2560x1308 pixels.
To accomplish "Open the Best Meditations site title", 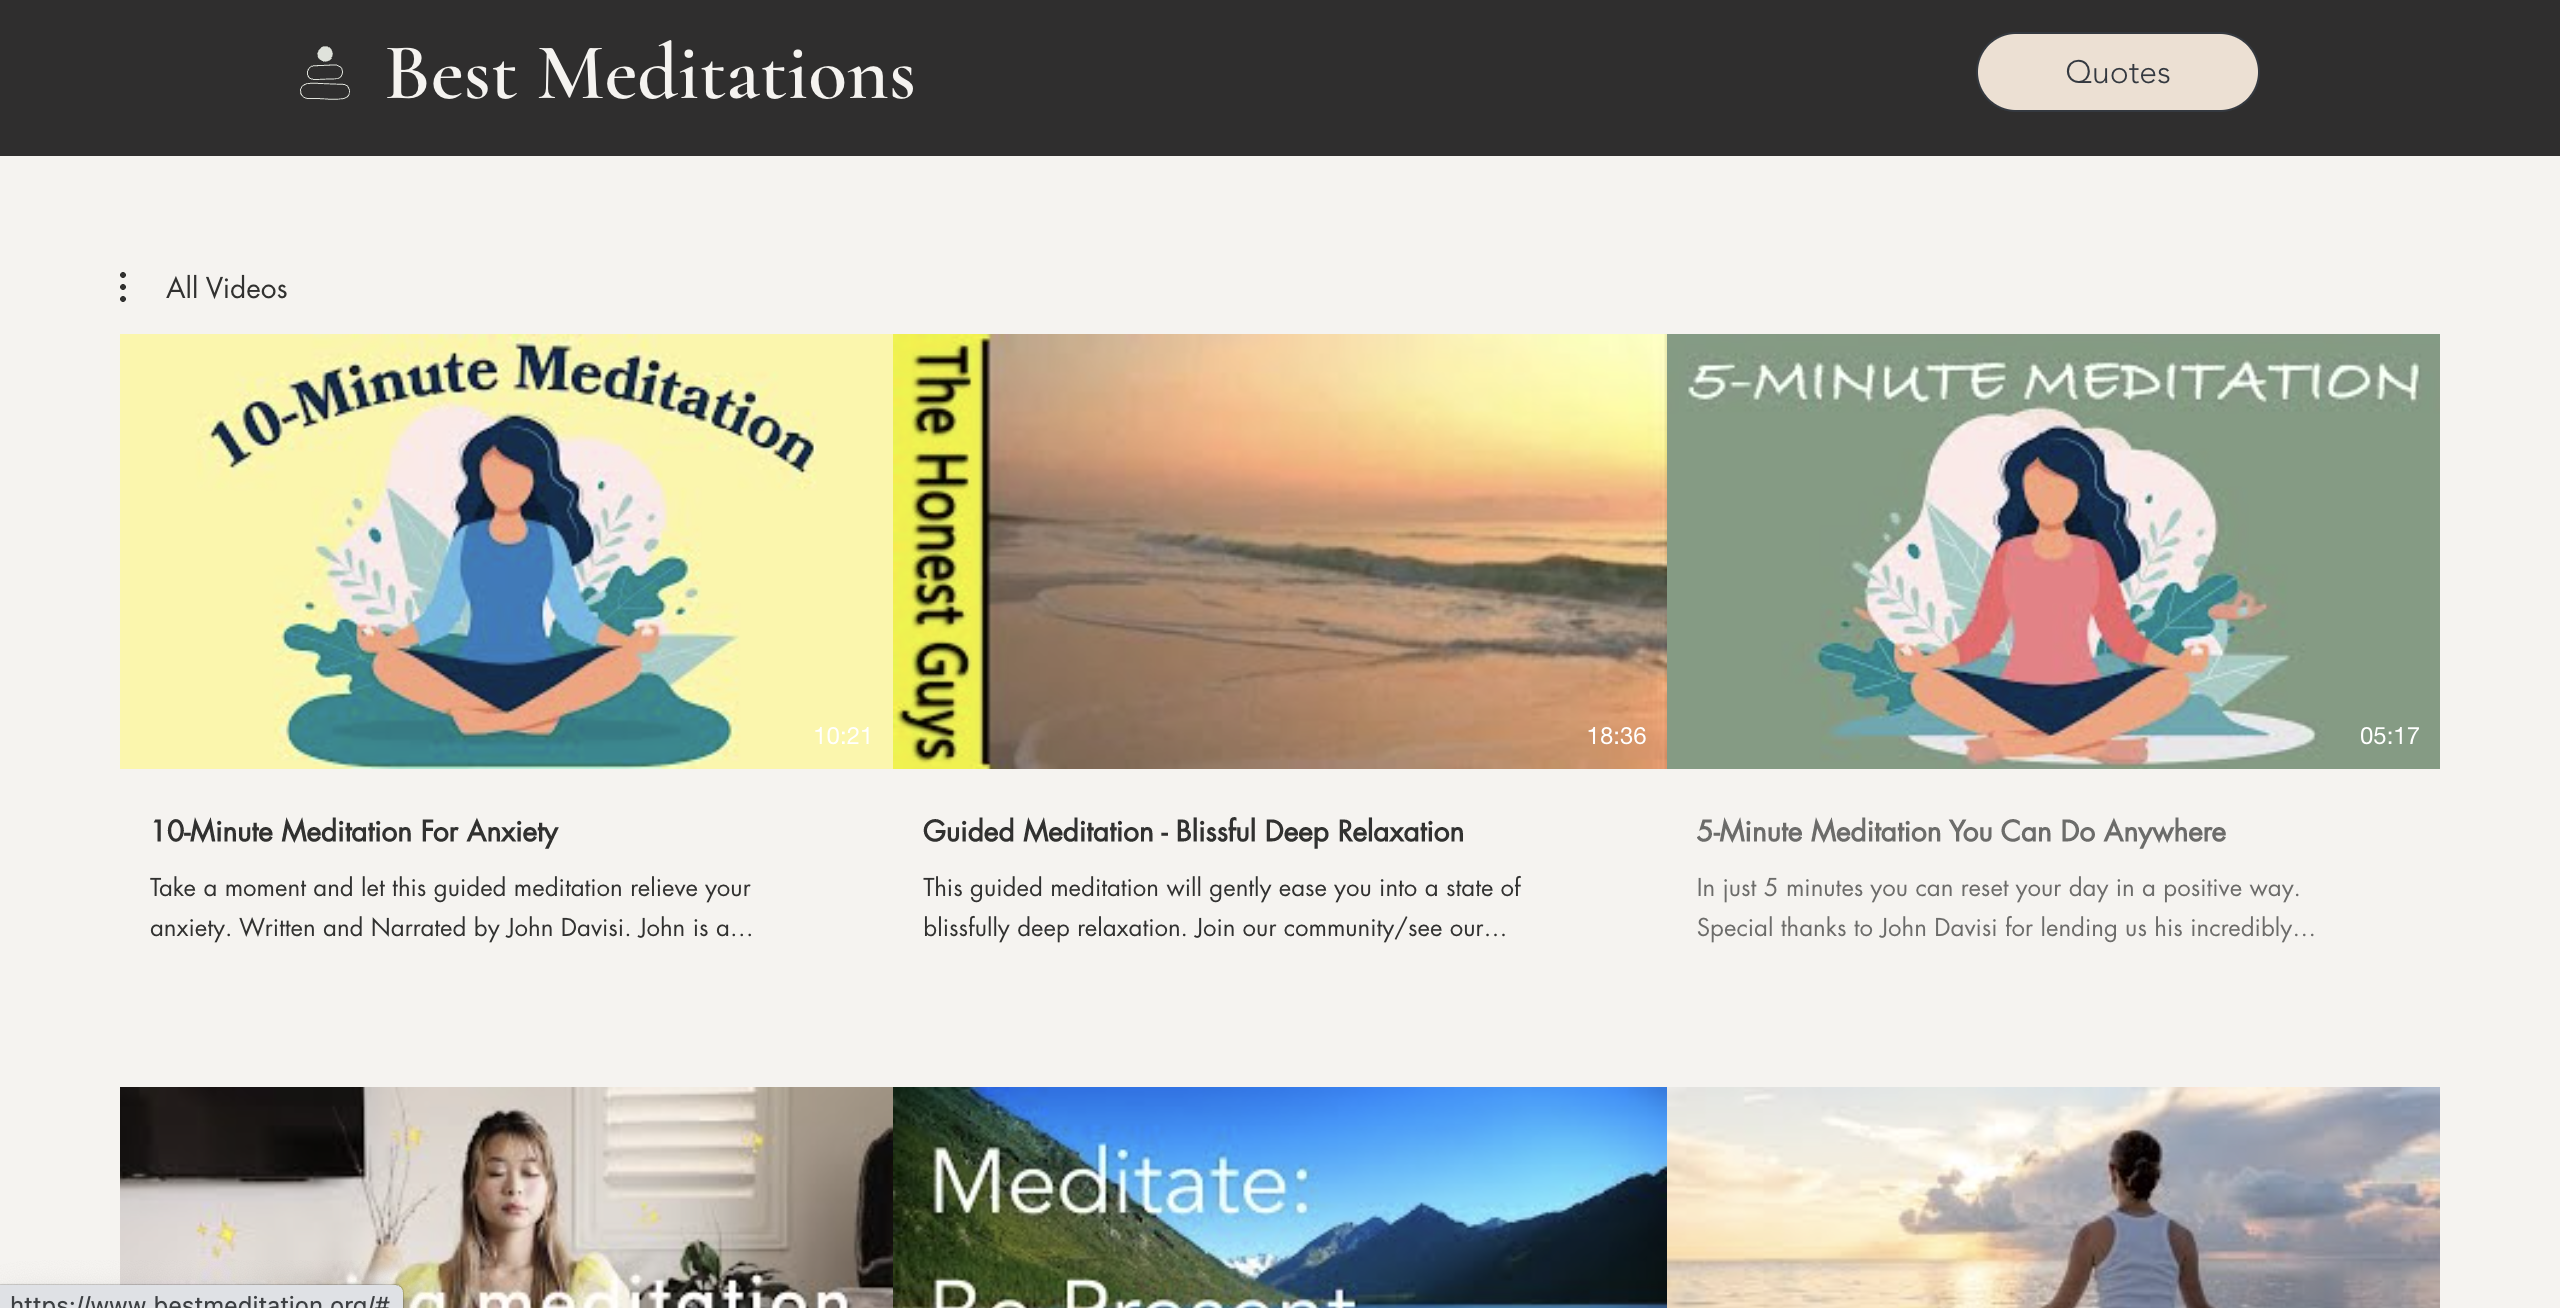I will (x=650, y=74).
